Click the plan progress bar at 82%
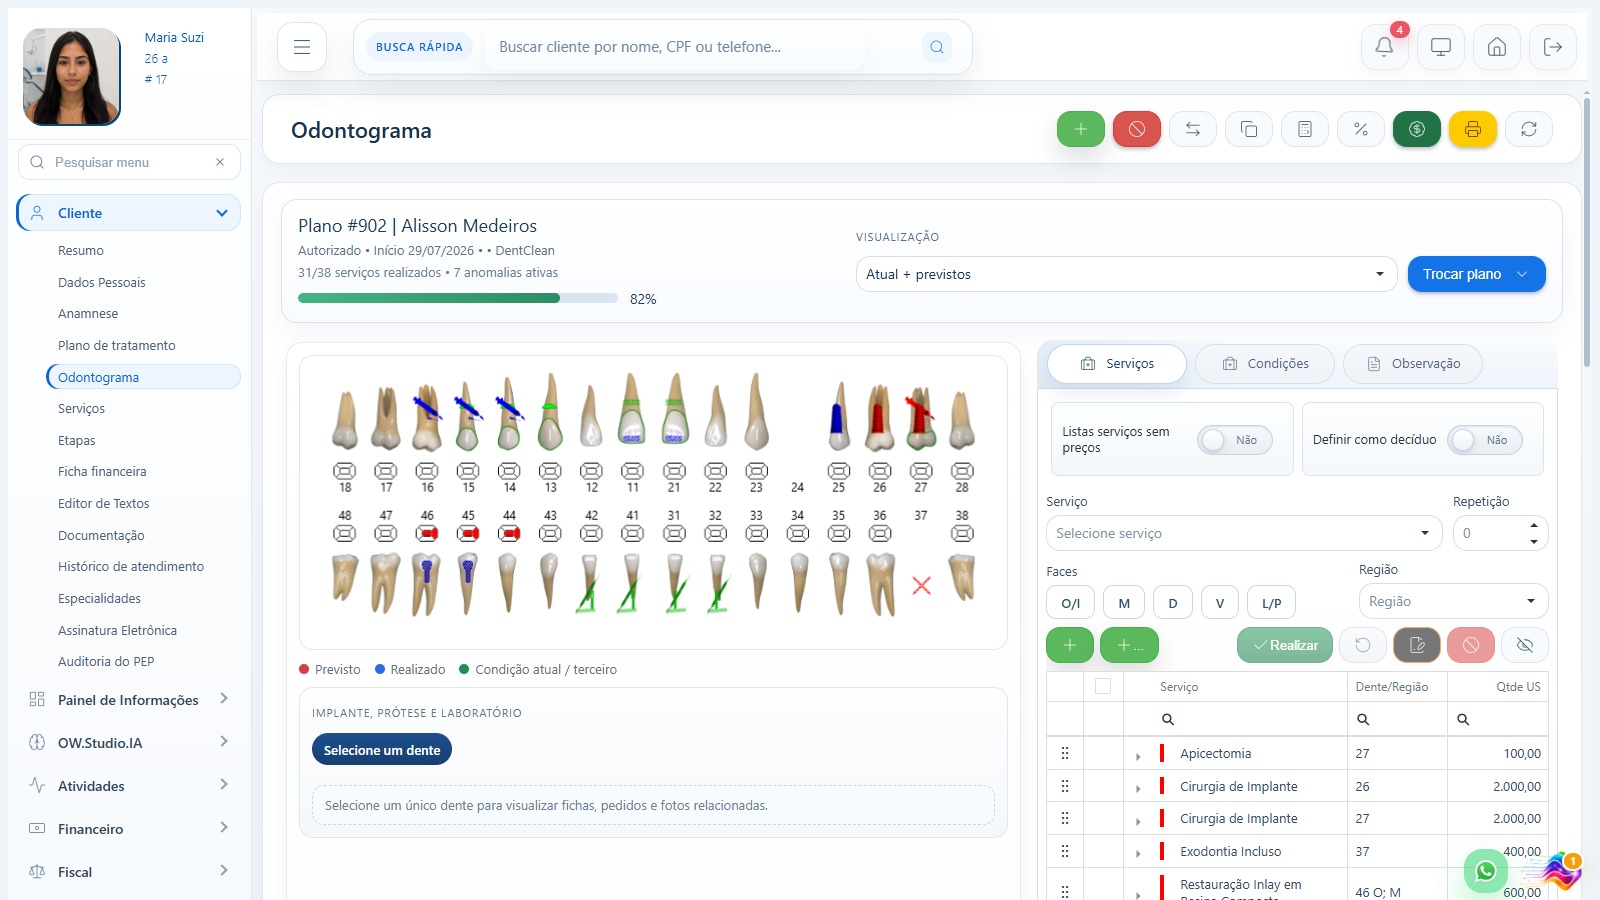 point(458,298)
